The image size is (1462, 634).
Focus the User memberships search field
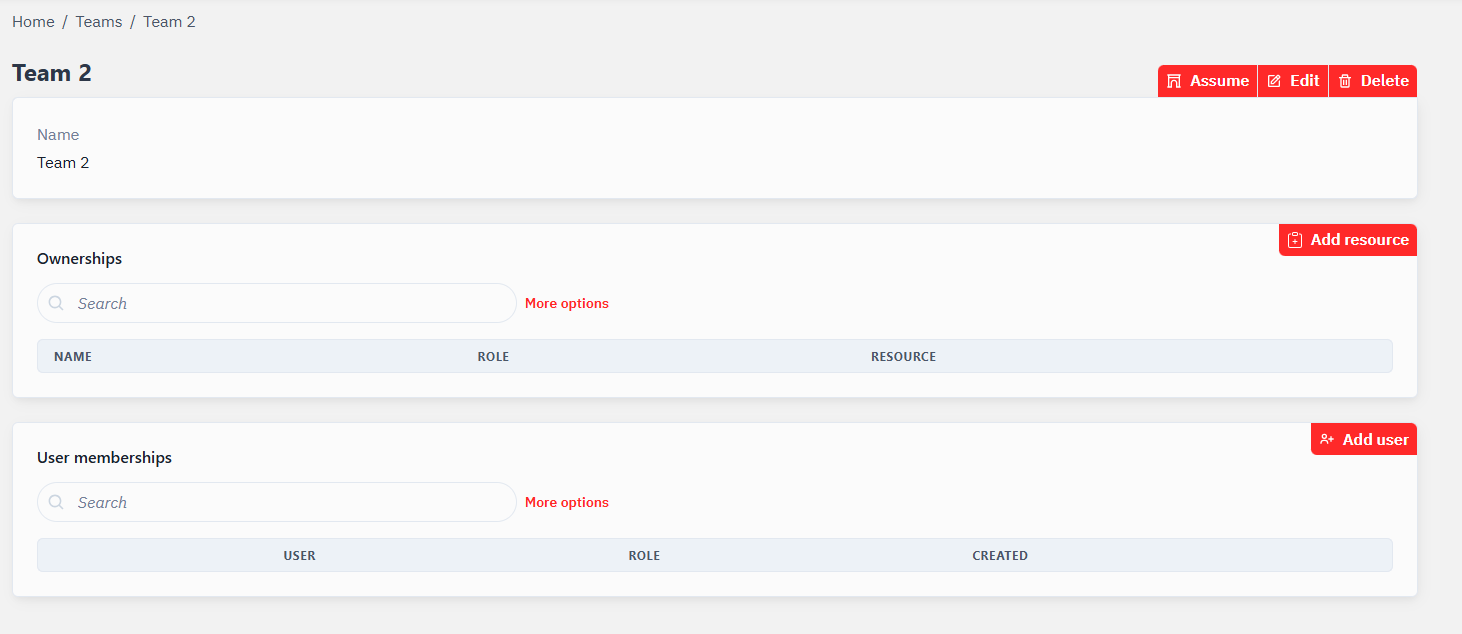290,502
